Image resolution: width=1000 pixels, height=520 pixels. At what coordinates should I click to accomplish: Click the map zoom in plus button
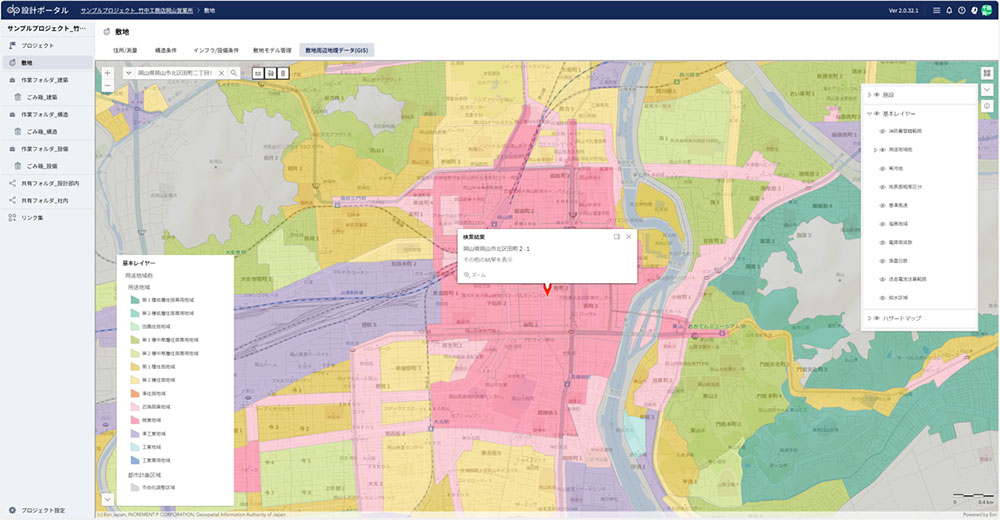pos(107,73)
